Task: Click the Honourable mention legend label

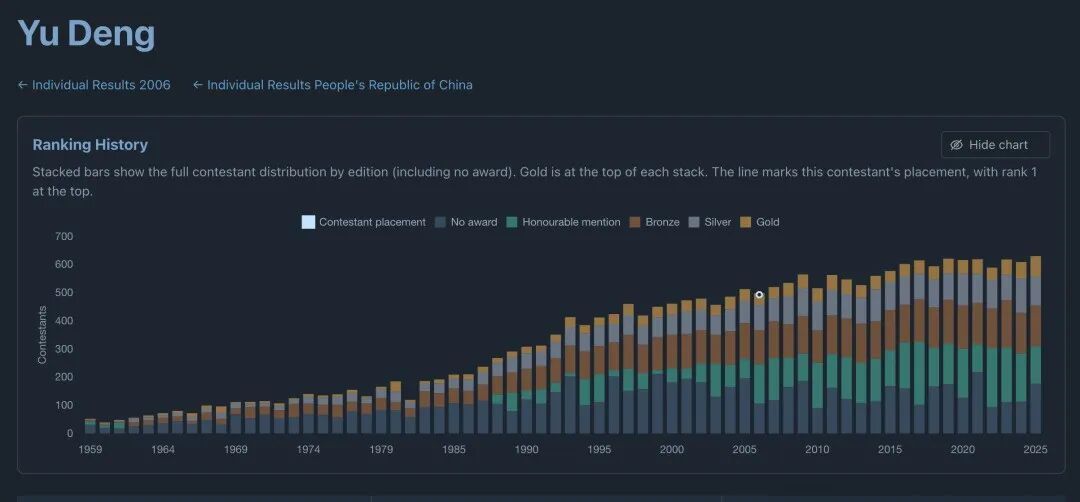Action: click(571, 222)
